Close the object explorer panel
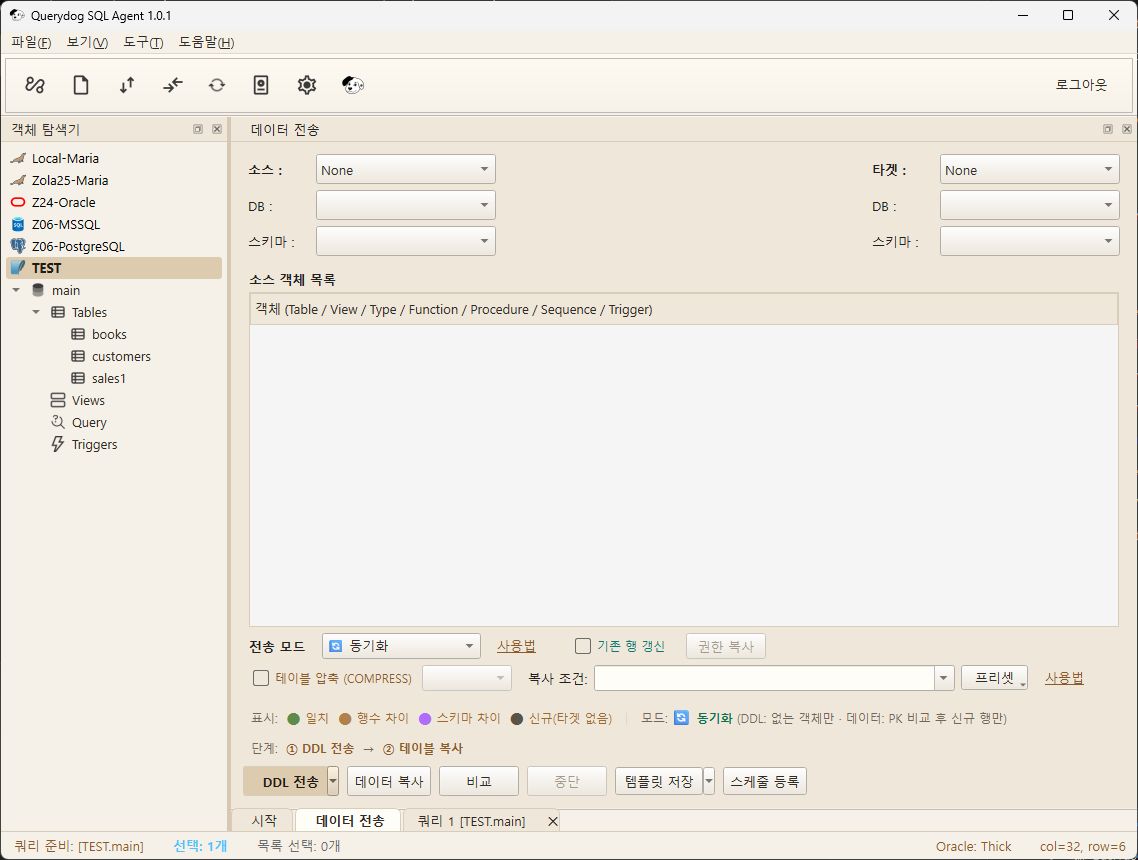The image size is (1138, 860). point(217,129)
